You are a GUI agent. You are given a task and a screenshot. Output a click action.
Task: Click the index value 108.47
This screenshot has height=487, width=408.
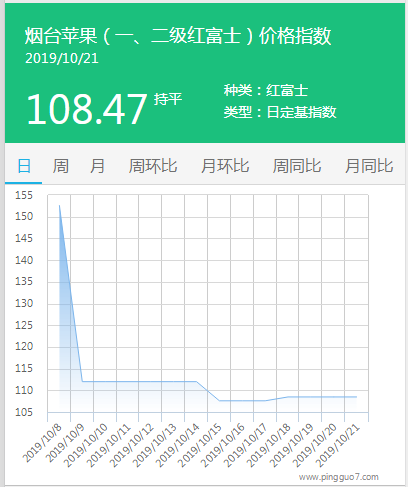(x=87, y=109)
